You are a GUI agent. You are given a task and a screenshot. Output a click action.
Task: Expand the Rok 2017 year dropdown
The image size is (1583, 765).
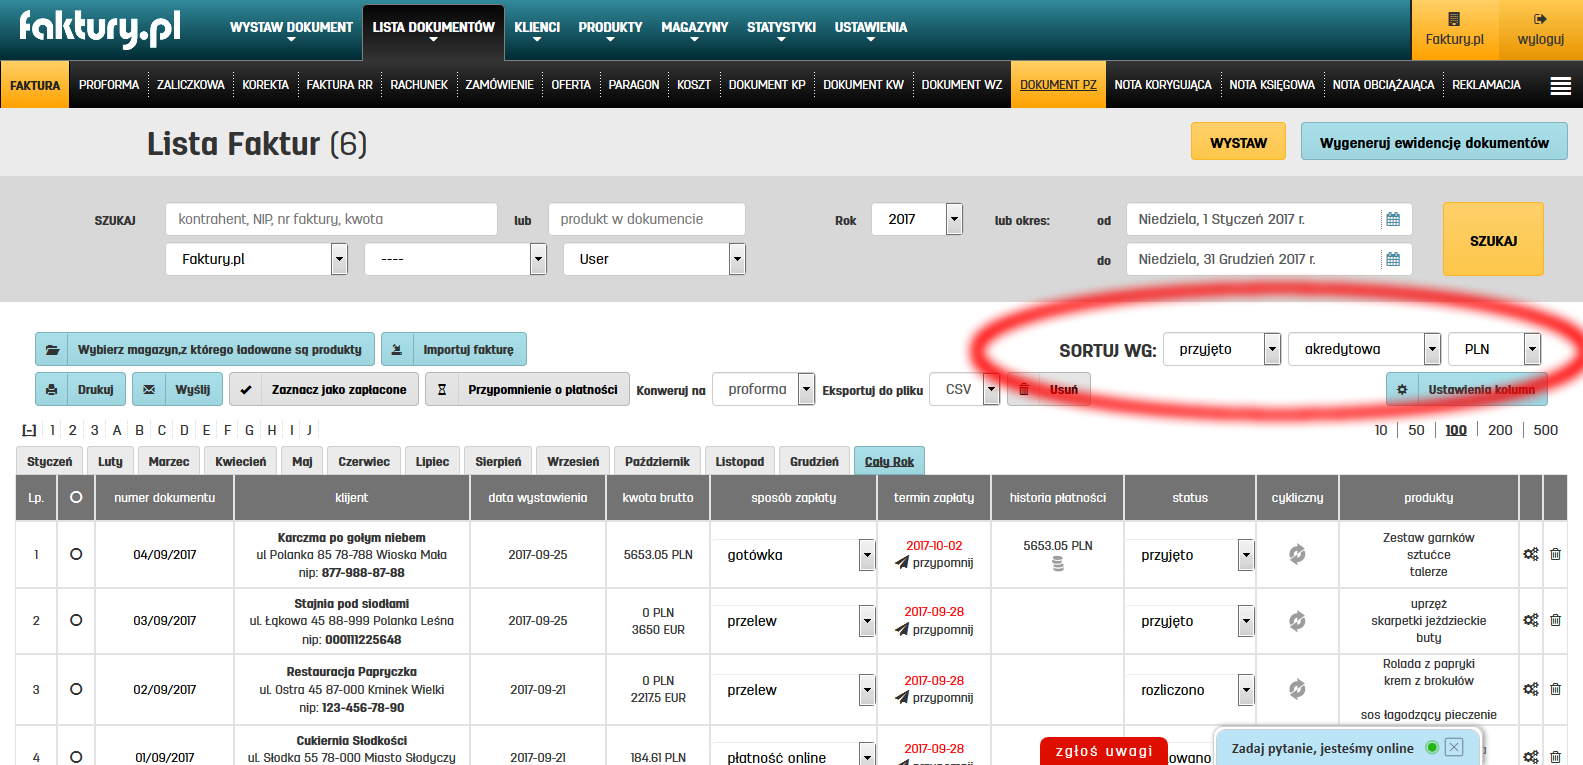[x=954, y=219]
